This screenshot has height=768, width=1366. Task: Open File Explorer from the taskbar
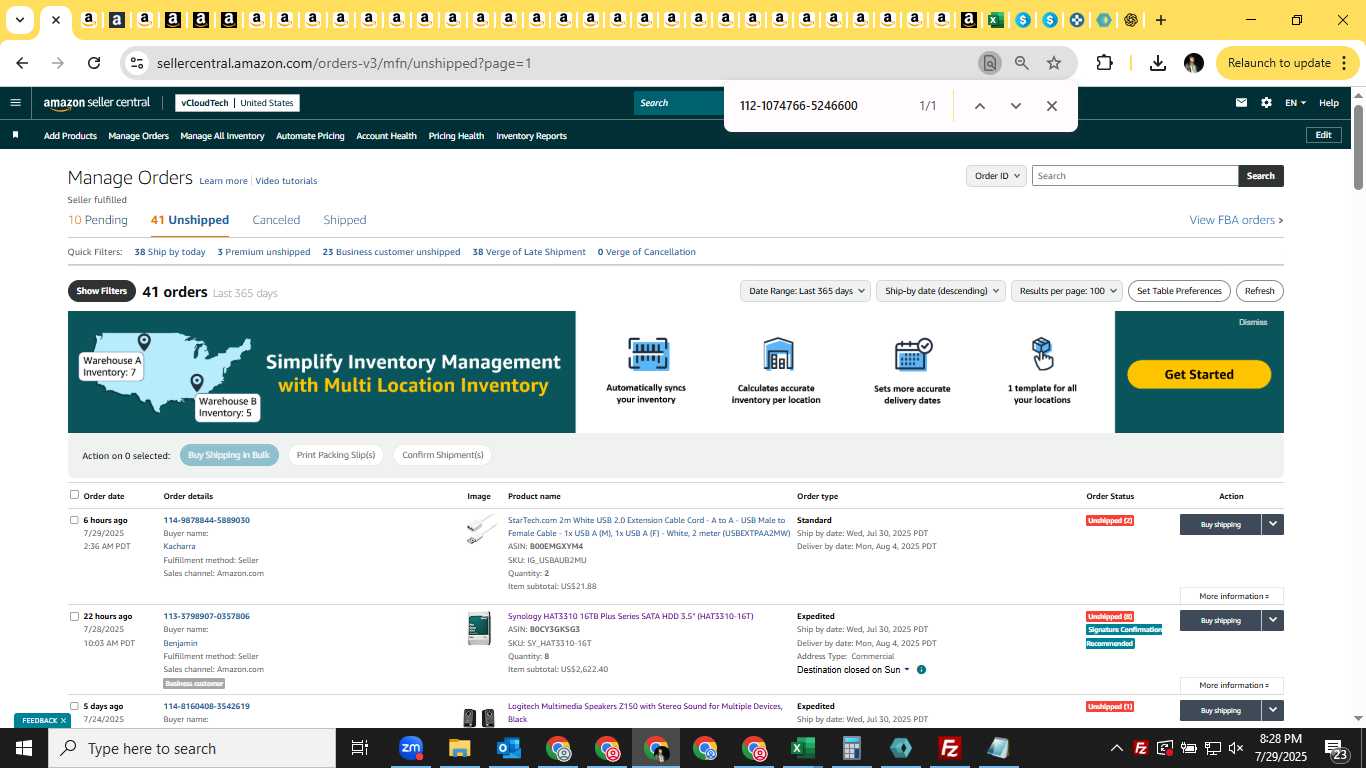(x=459, y=748)
